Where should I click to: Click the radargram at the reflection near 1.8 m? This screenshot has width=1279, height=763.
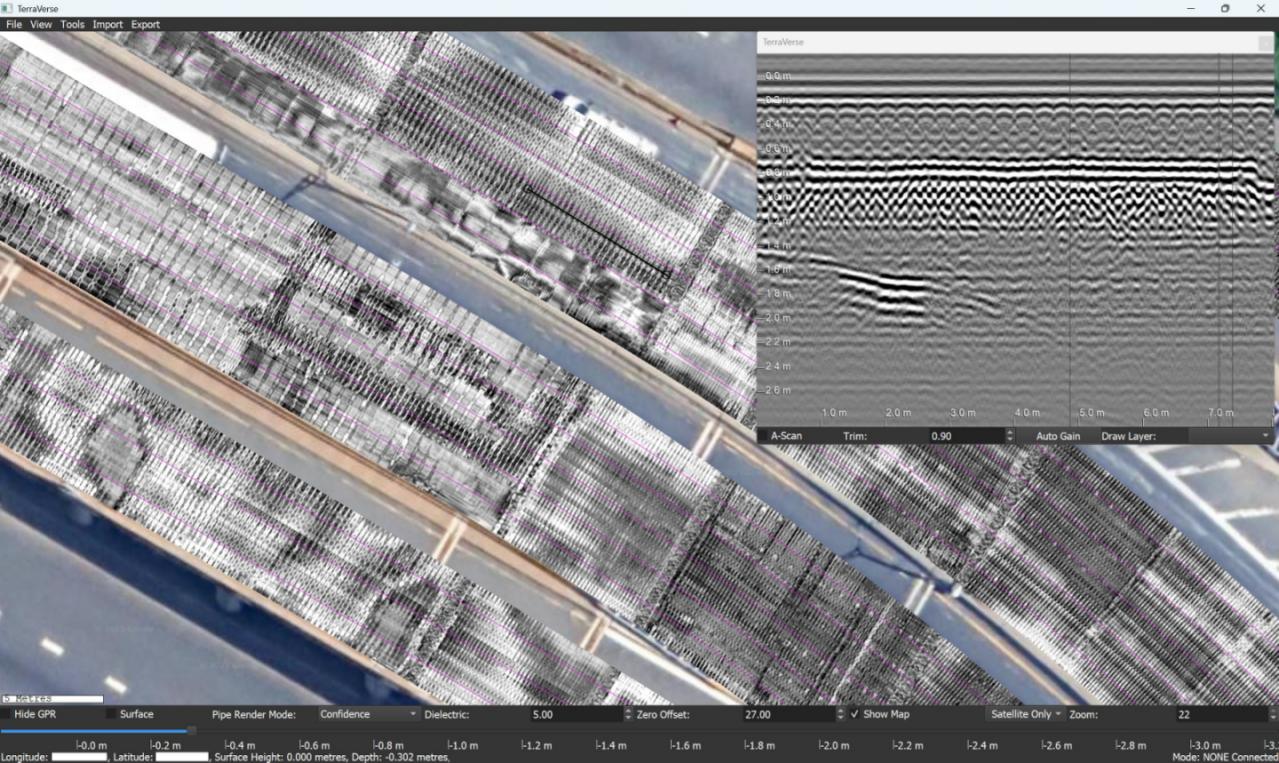(885, 290)
